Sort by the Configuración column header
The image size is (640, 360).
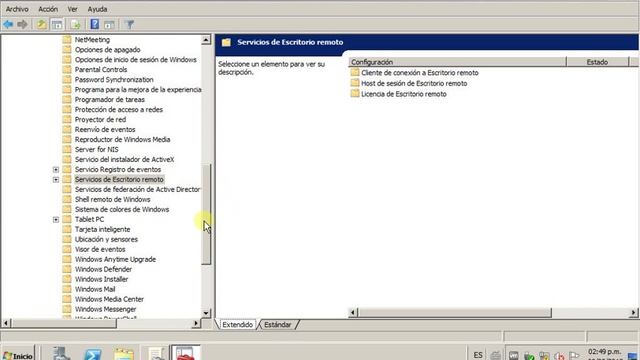click(457, 62)
